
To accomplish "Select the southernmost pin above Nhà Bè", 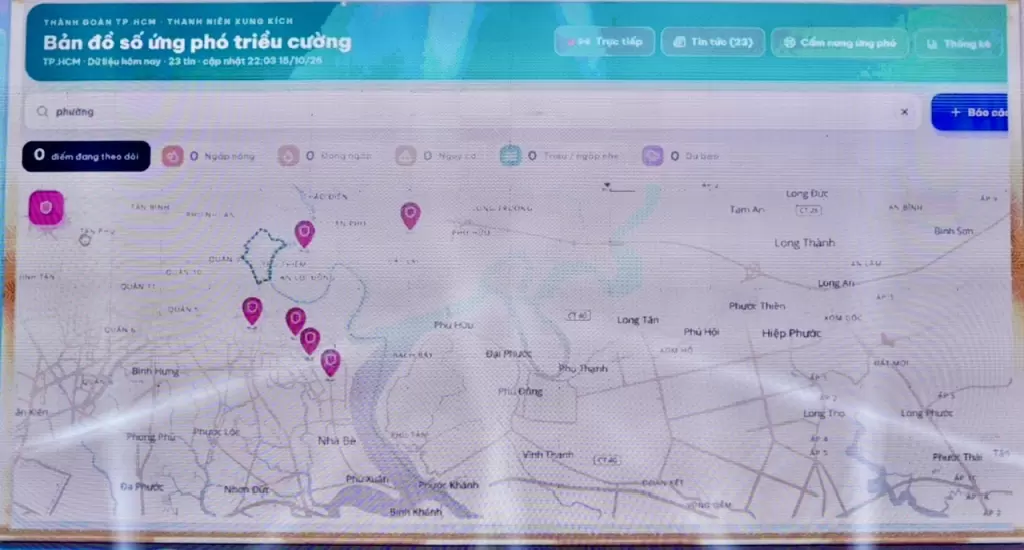I will click(330, 363).
